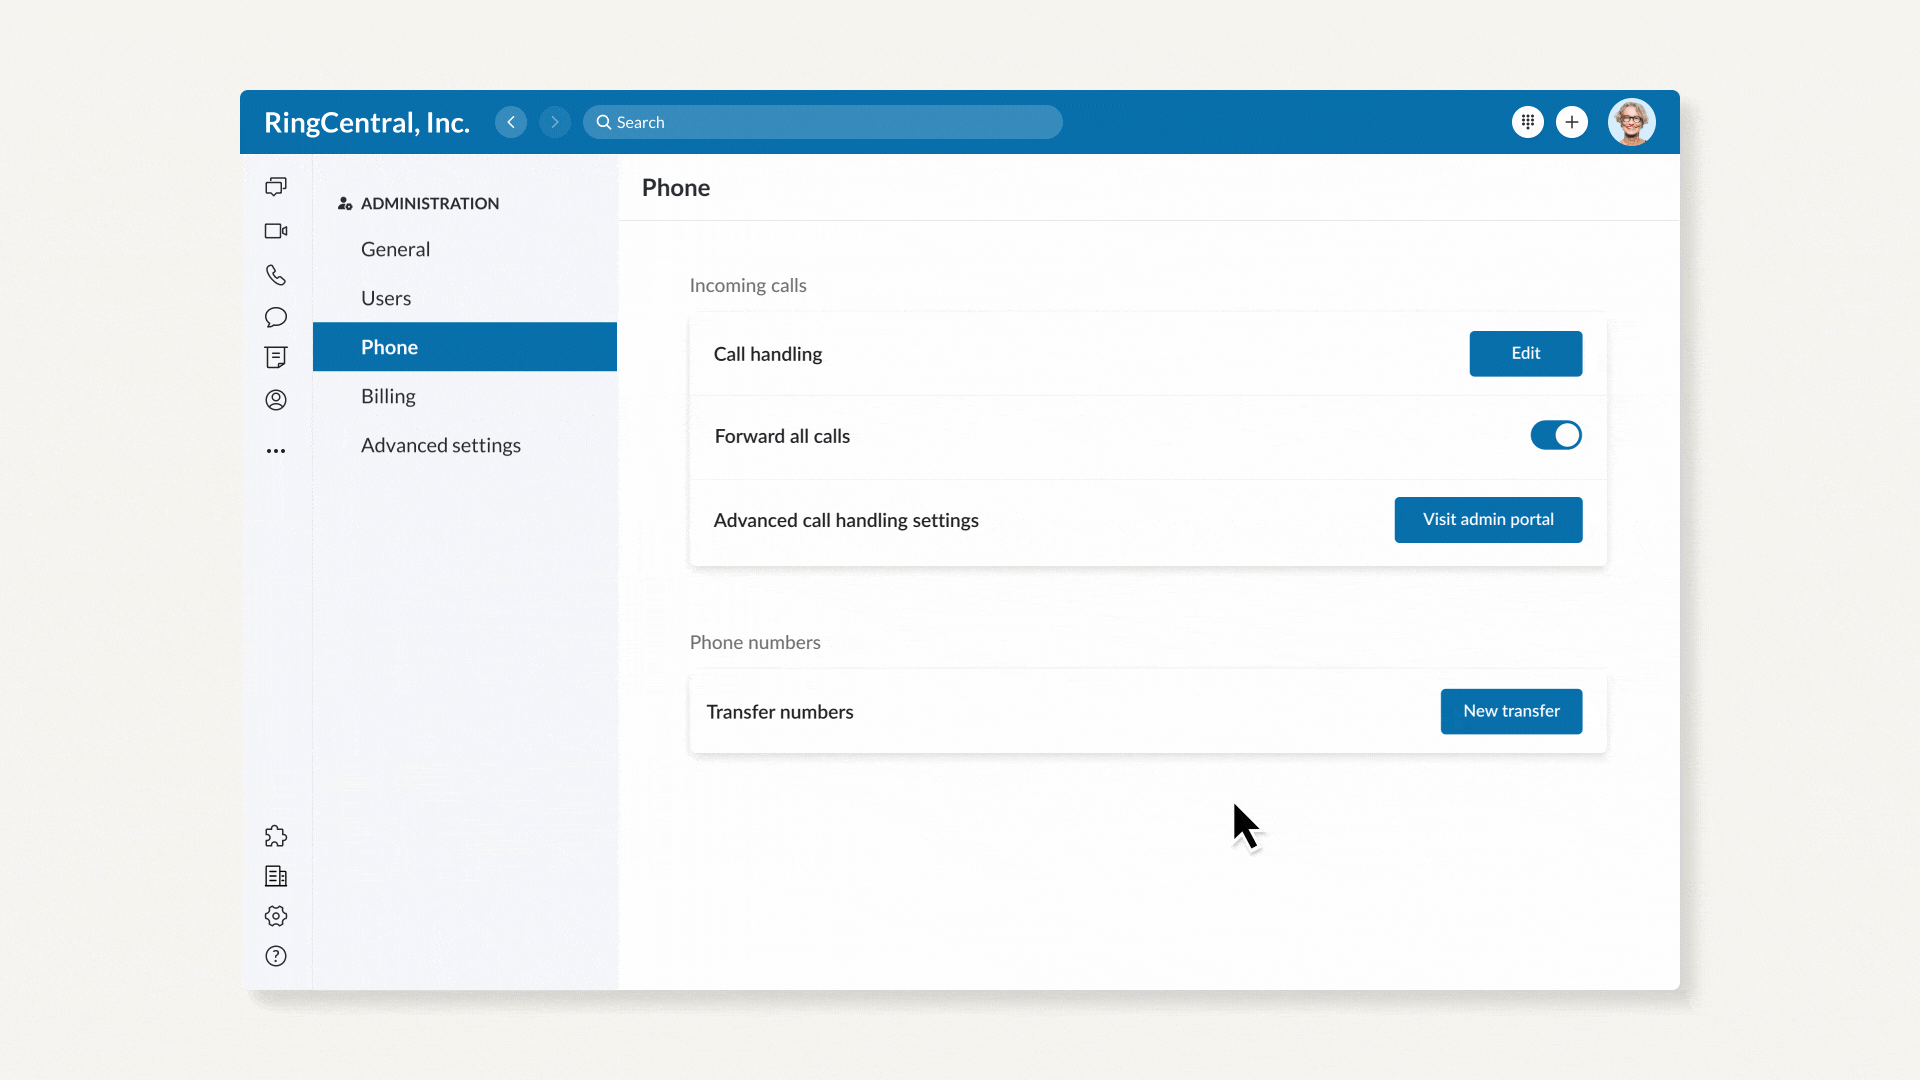This screenshot has height=1080, width=1920.
Task: Visit admin portal for advanced settings
Action: click(x=1487, y=520)
